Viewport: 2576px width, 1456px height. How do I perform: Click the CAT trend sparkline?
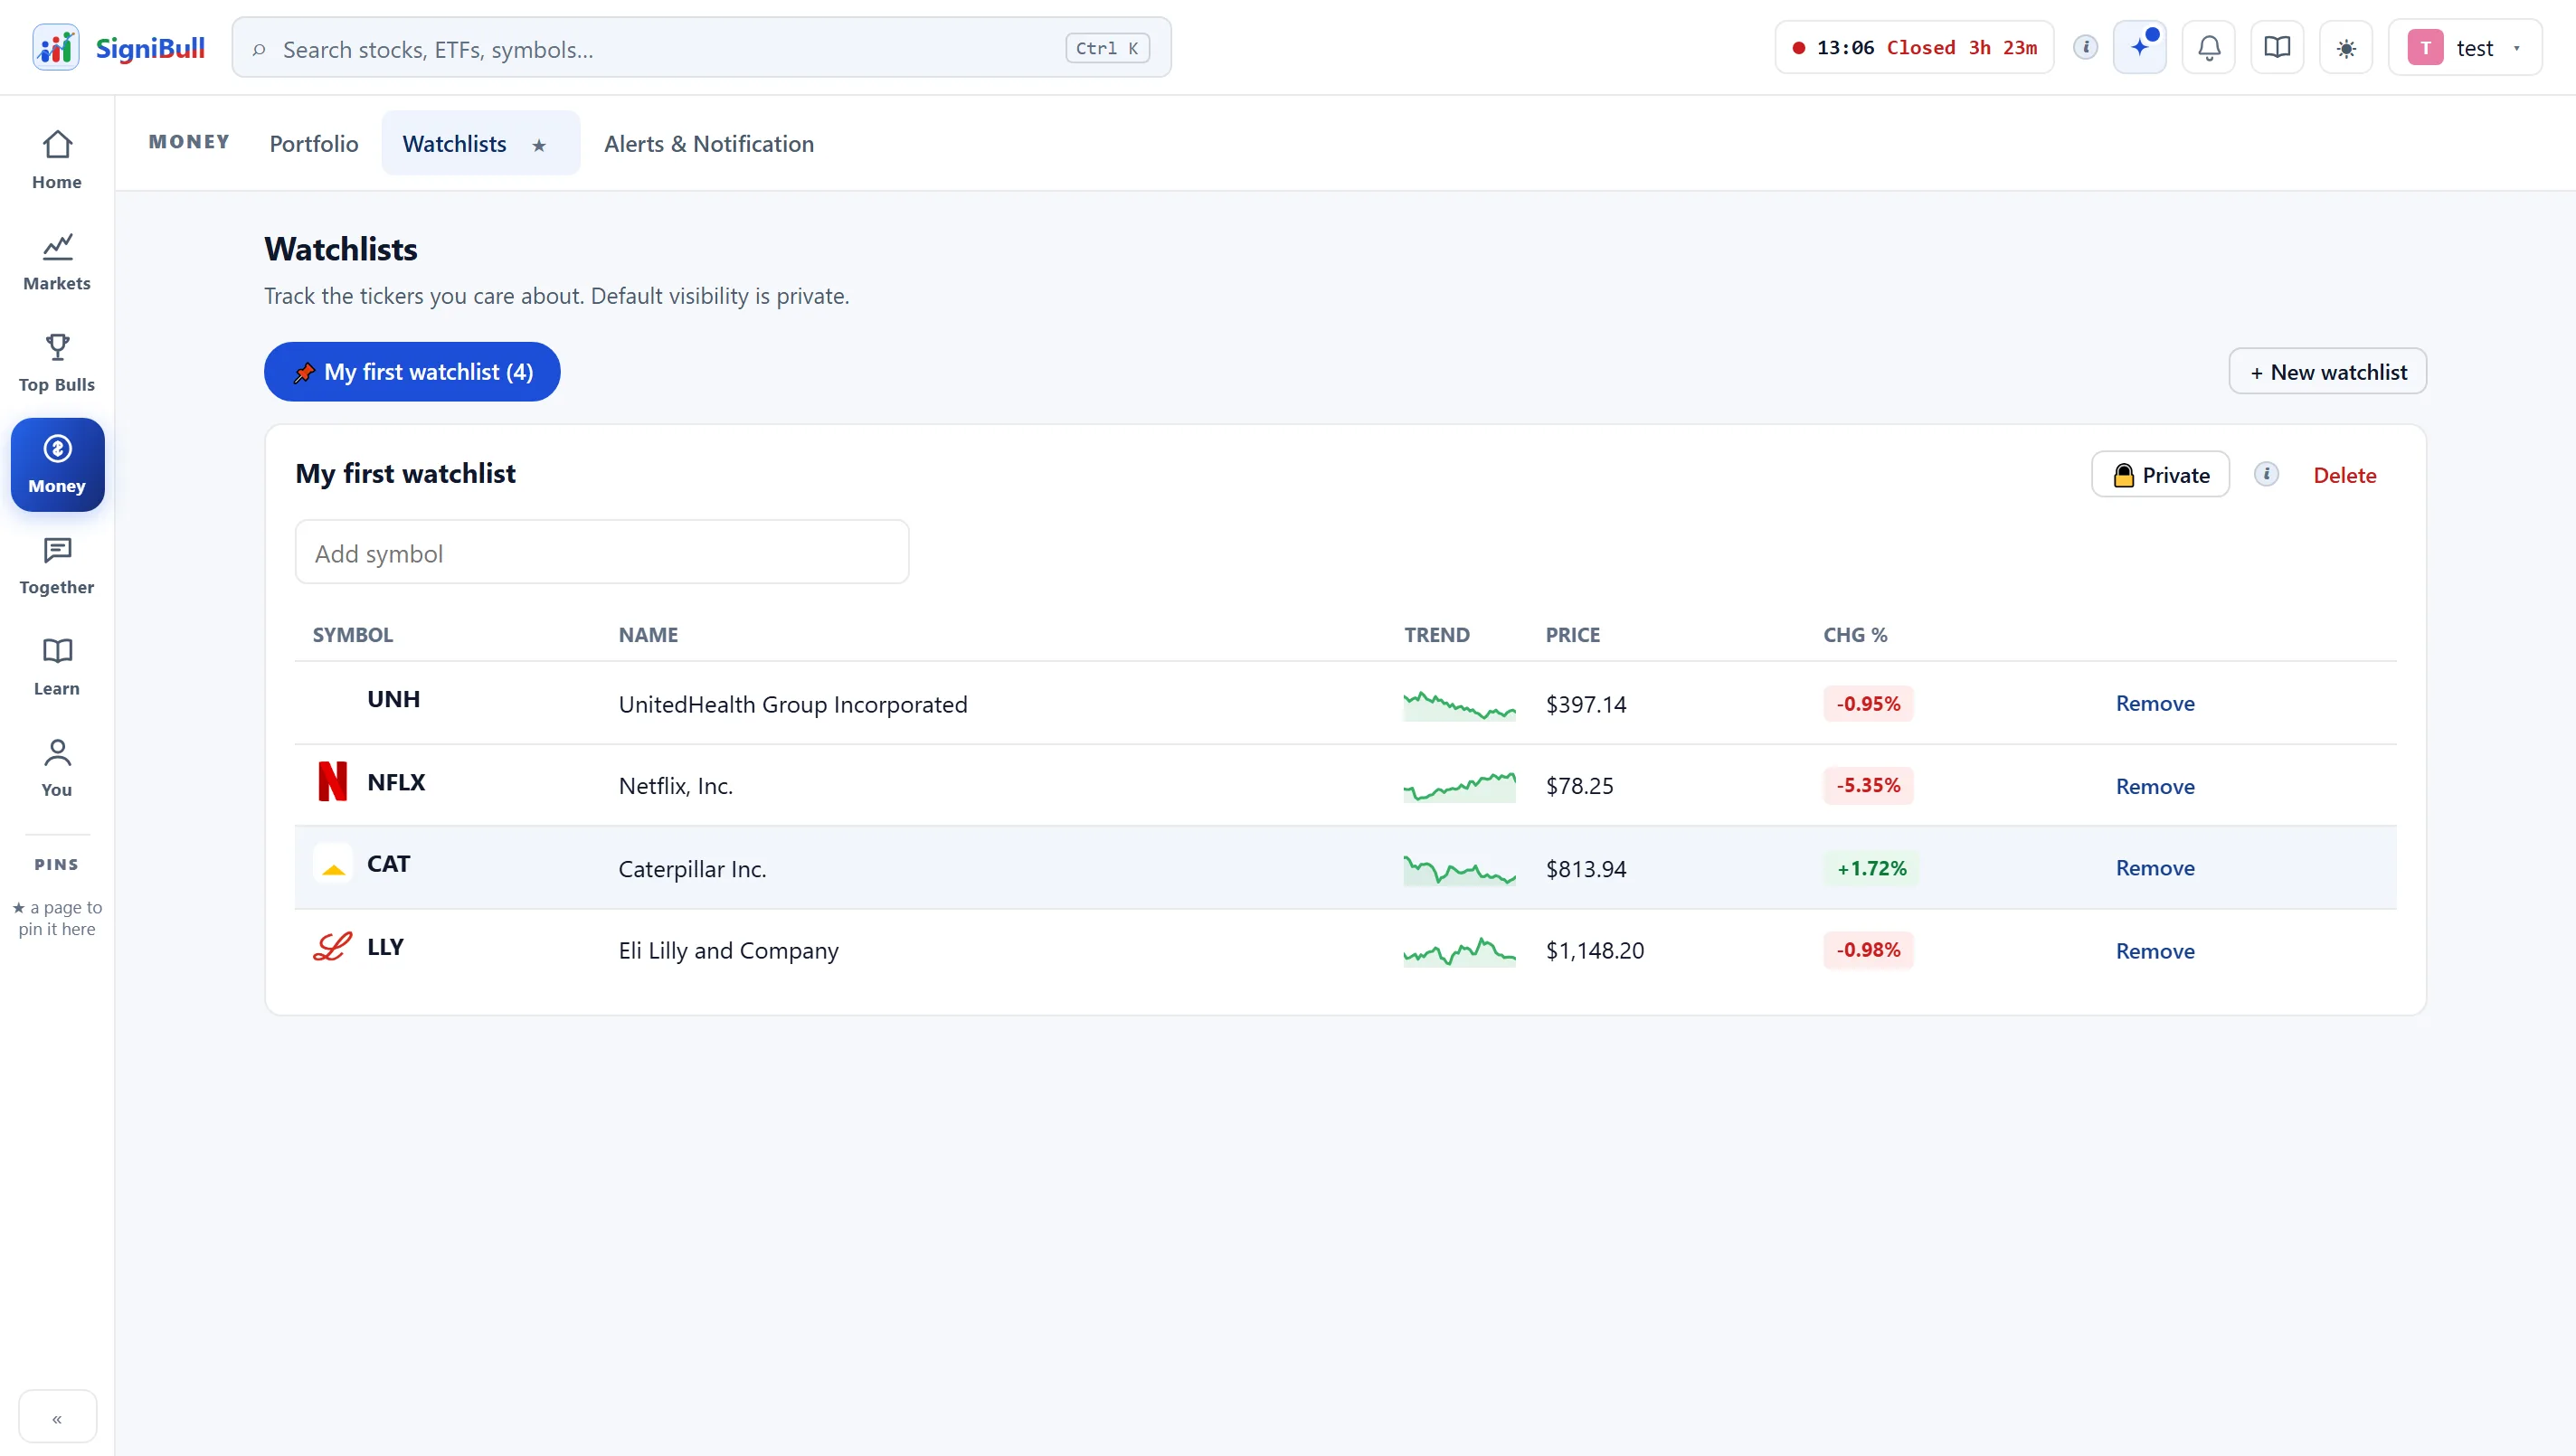click(1459, 869)
